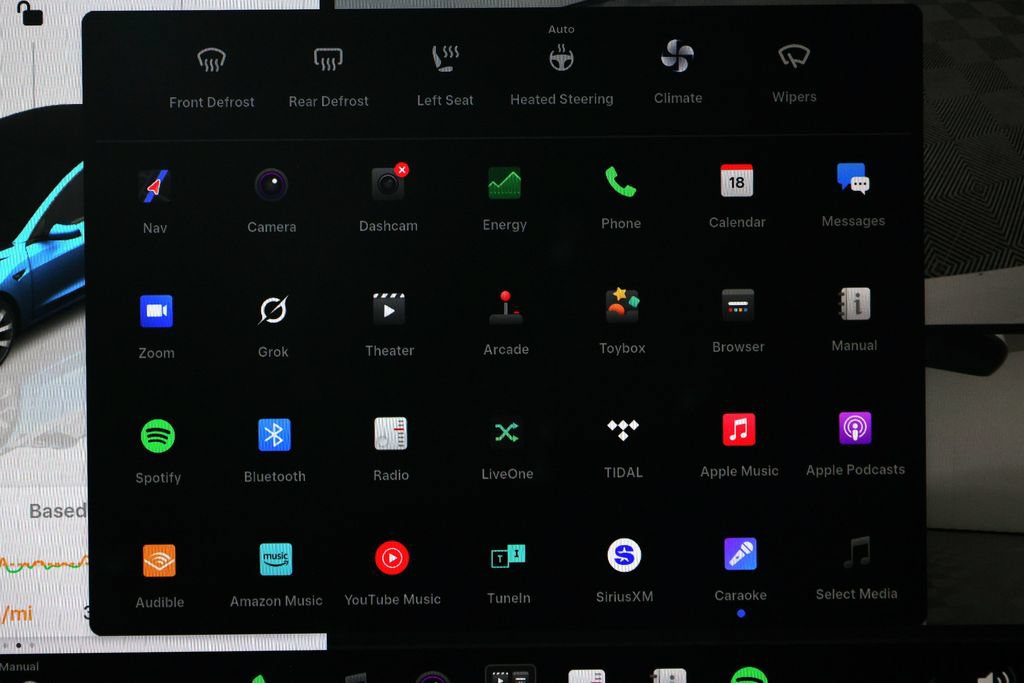Toggle Heated Steering control

tap(561, 57)
